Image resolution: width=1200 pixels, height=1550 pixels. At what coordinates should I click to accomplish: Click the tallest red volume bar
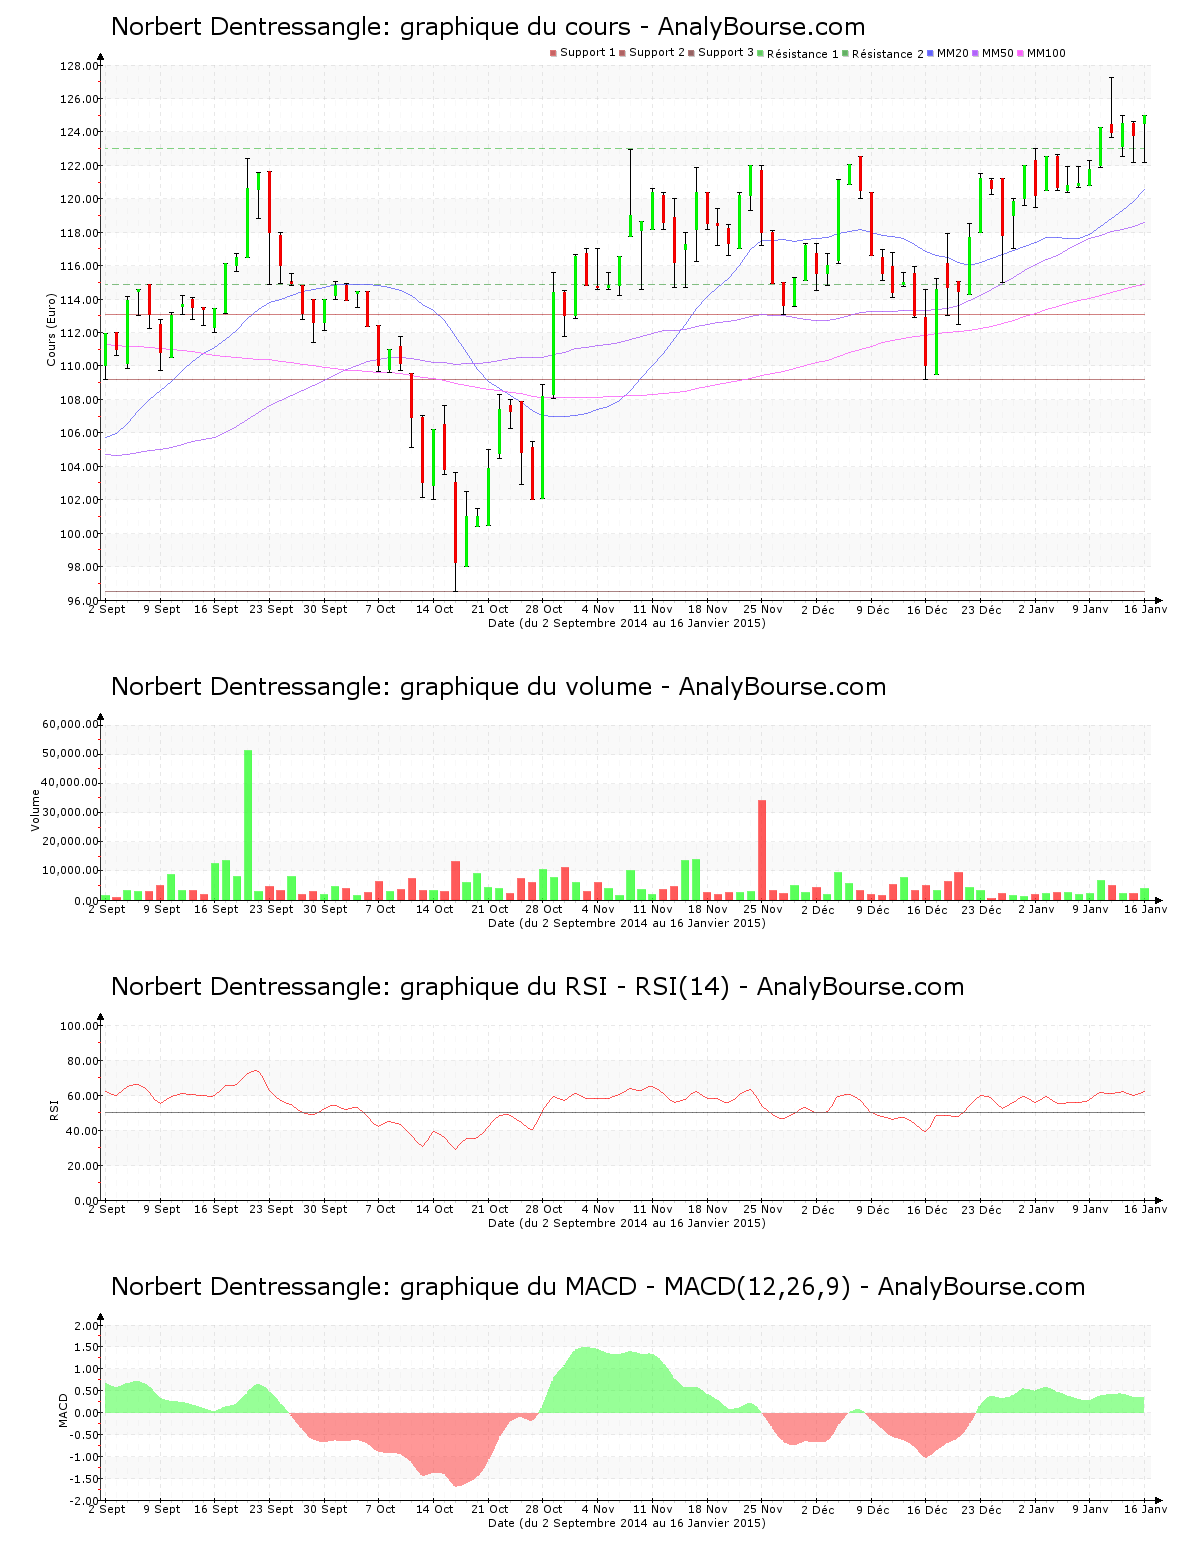click(762, 850)
